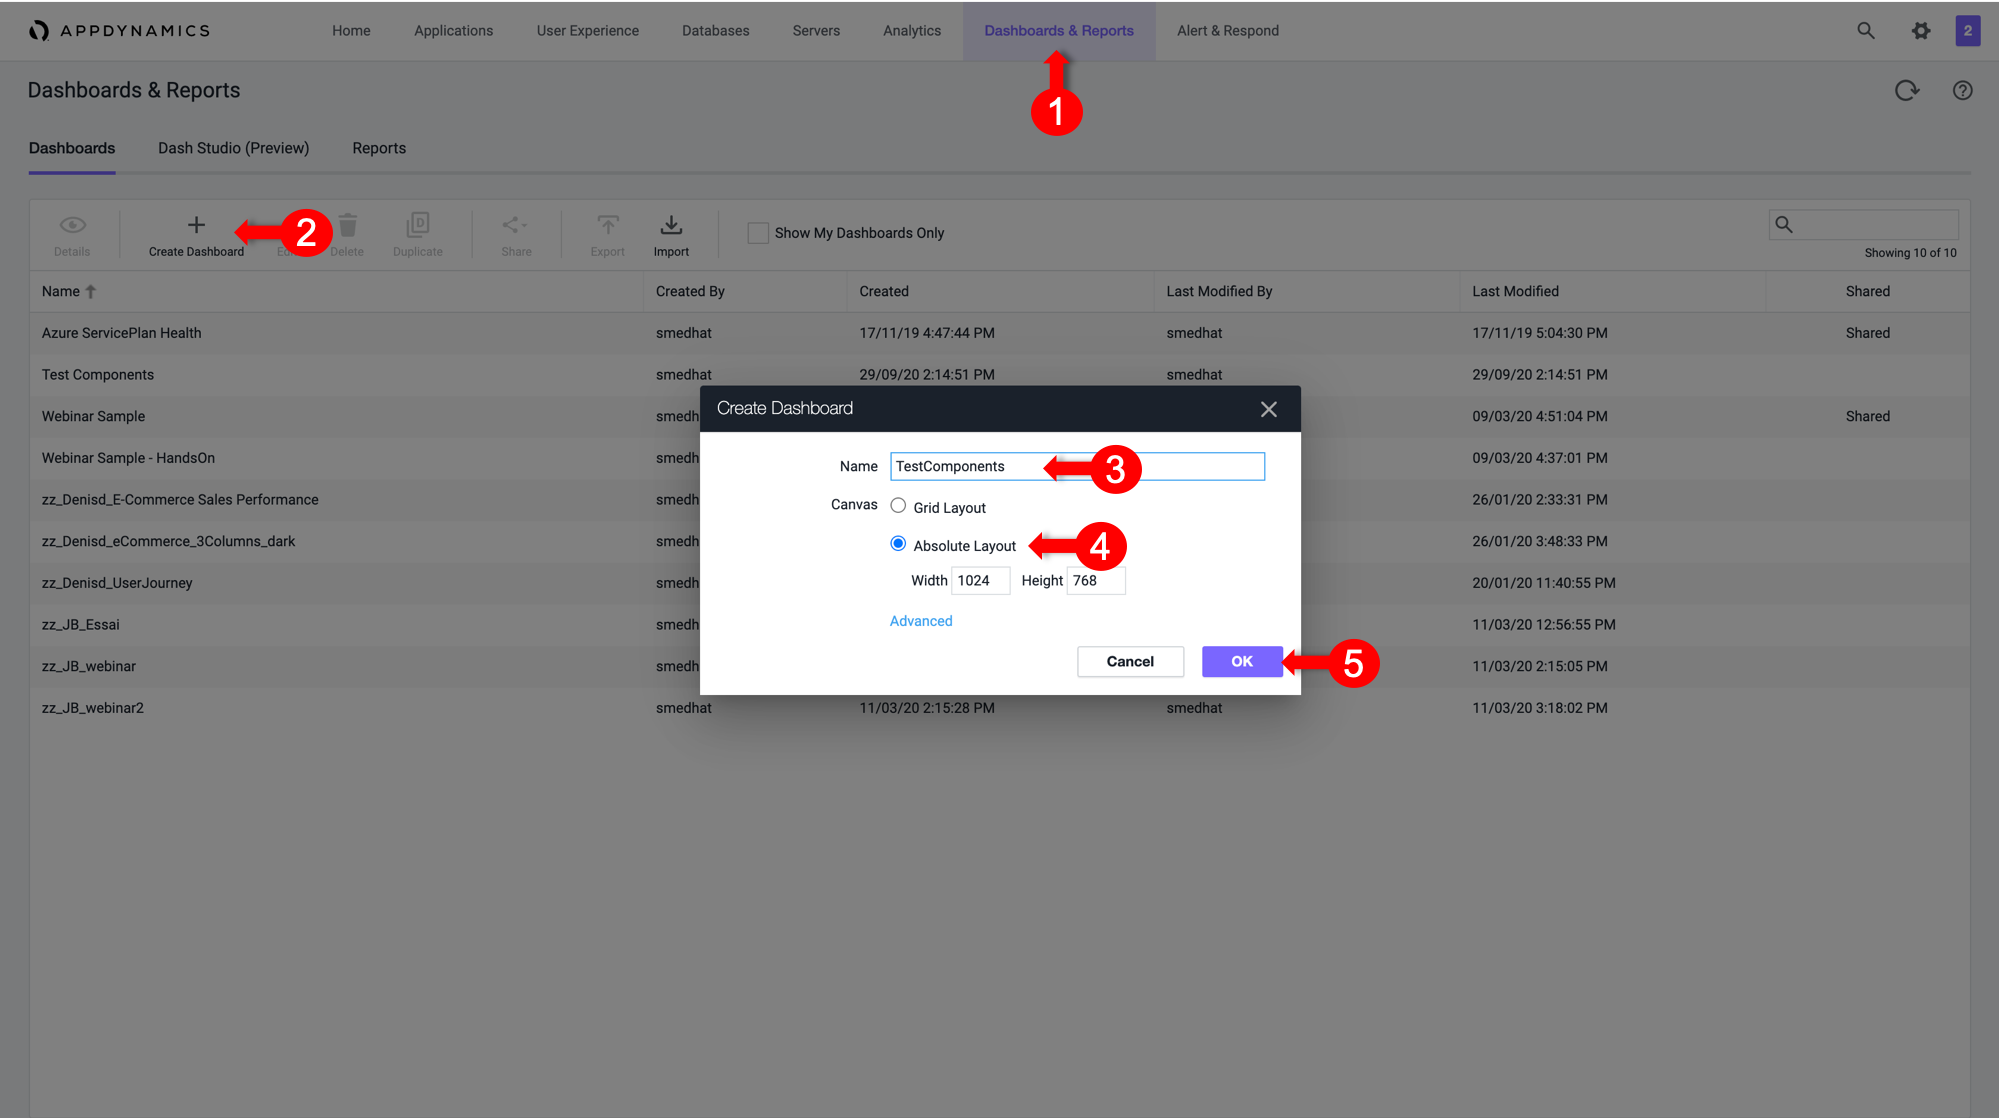This screenshot has width=1999, height=1118.
Task: Click the AppDynamics logo
Action: point(120,30)
